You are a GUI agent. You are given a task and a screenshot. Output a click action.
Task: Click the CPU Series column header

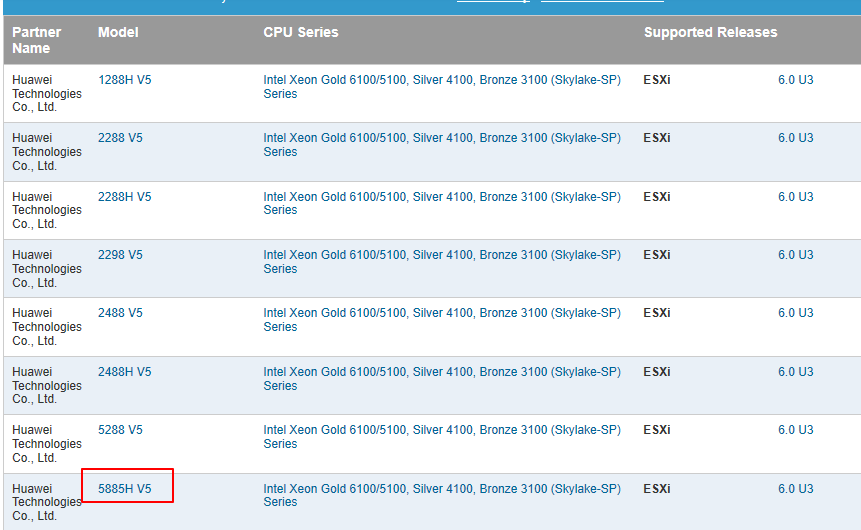pos(301,32)
